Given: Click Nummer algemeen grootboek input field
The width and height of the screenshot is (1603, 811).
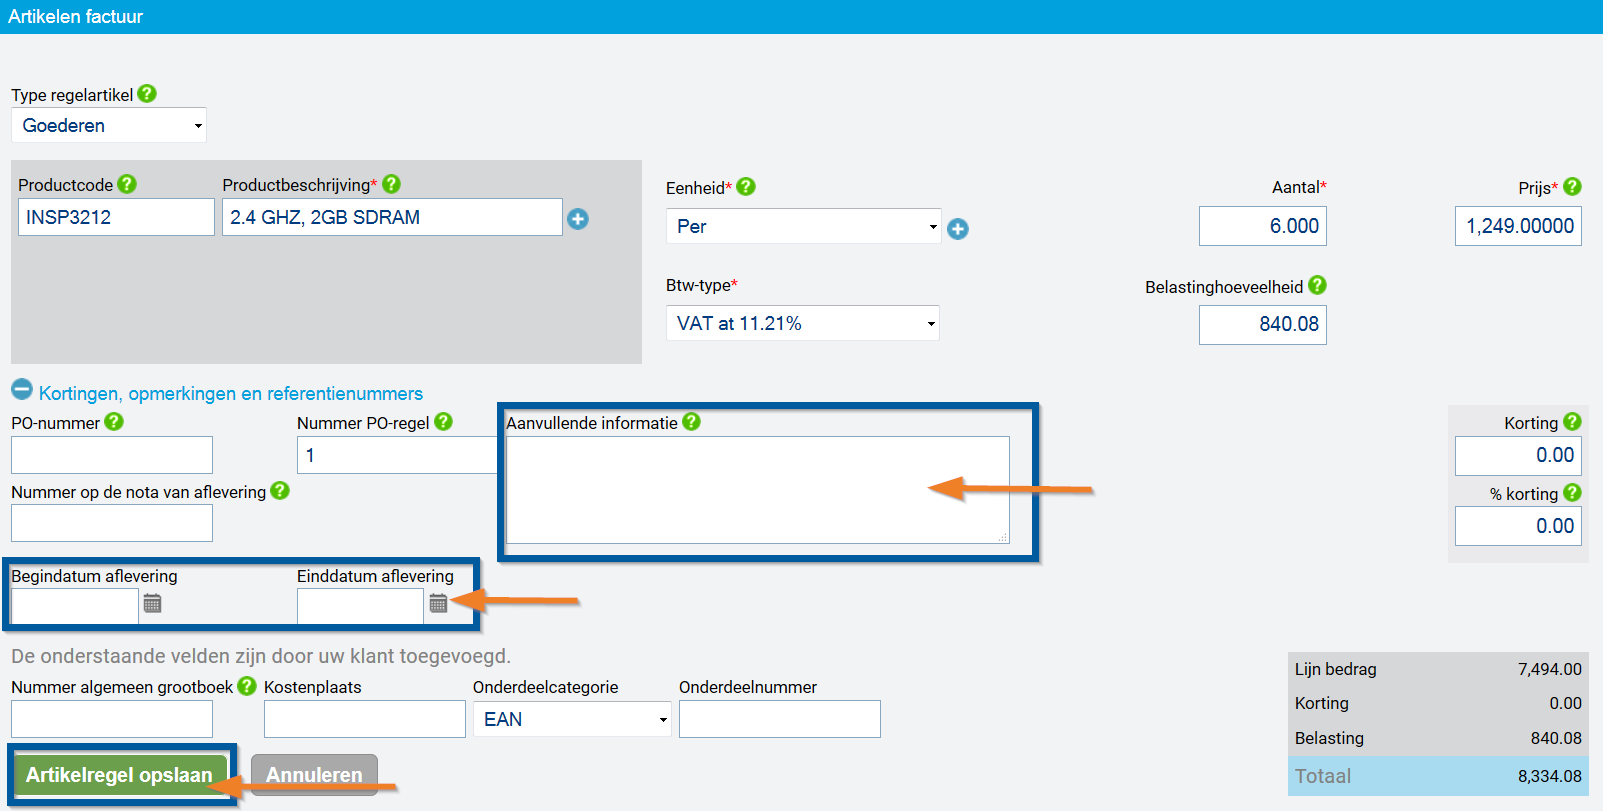Looking at the screenshot, I should pyautogui.click(x=112, y=719).
